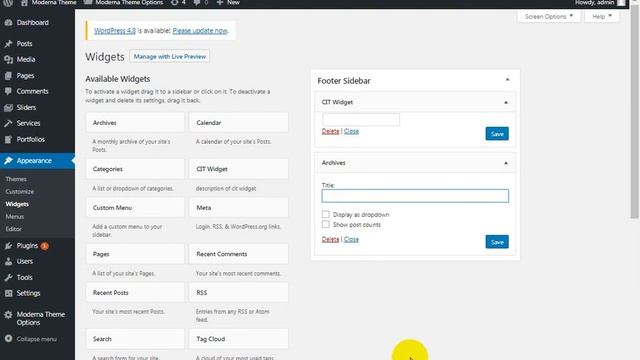The height and width of the screenshot is (360, 640).
Task: Click the Services wrench icon
Action: [8, 123]
